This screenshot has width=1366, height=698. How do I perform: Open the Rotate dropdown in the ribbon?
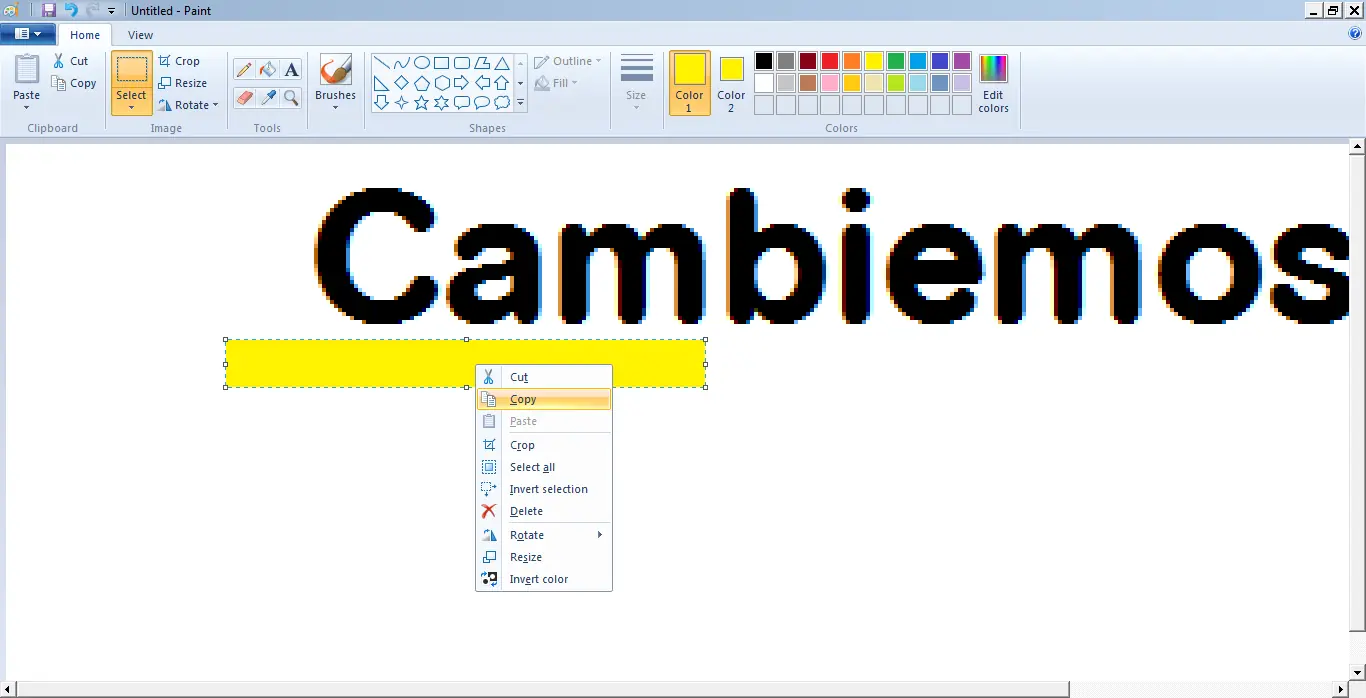[188, 105]
